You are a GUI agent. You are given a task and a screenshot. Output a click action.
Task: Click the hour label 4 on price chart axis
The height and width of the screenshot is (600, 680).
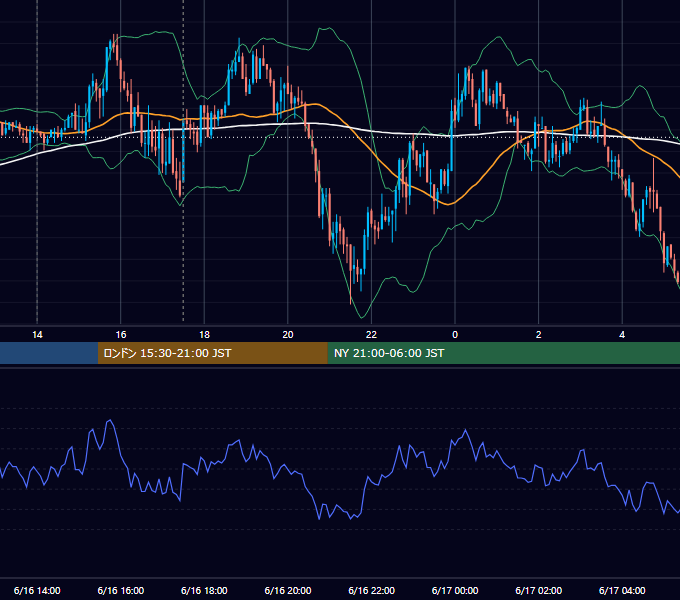622,335
